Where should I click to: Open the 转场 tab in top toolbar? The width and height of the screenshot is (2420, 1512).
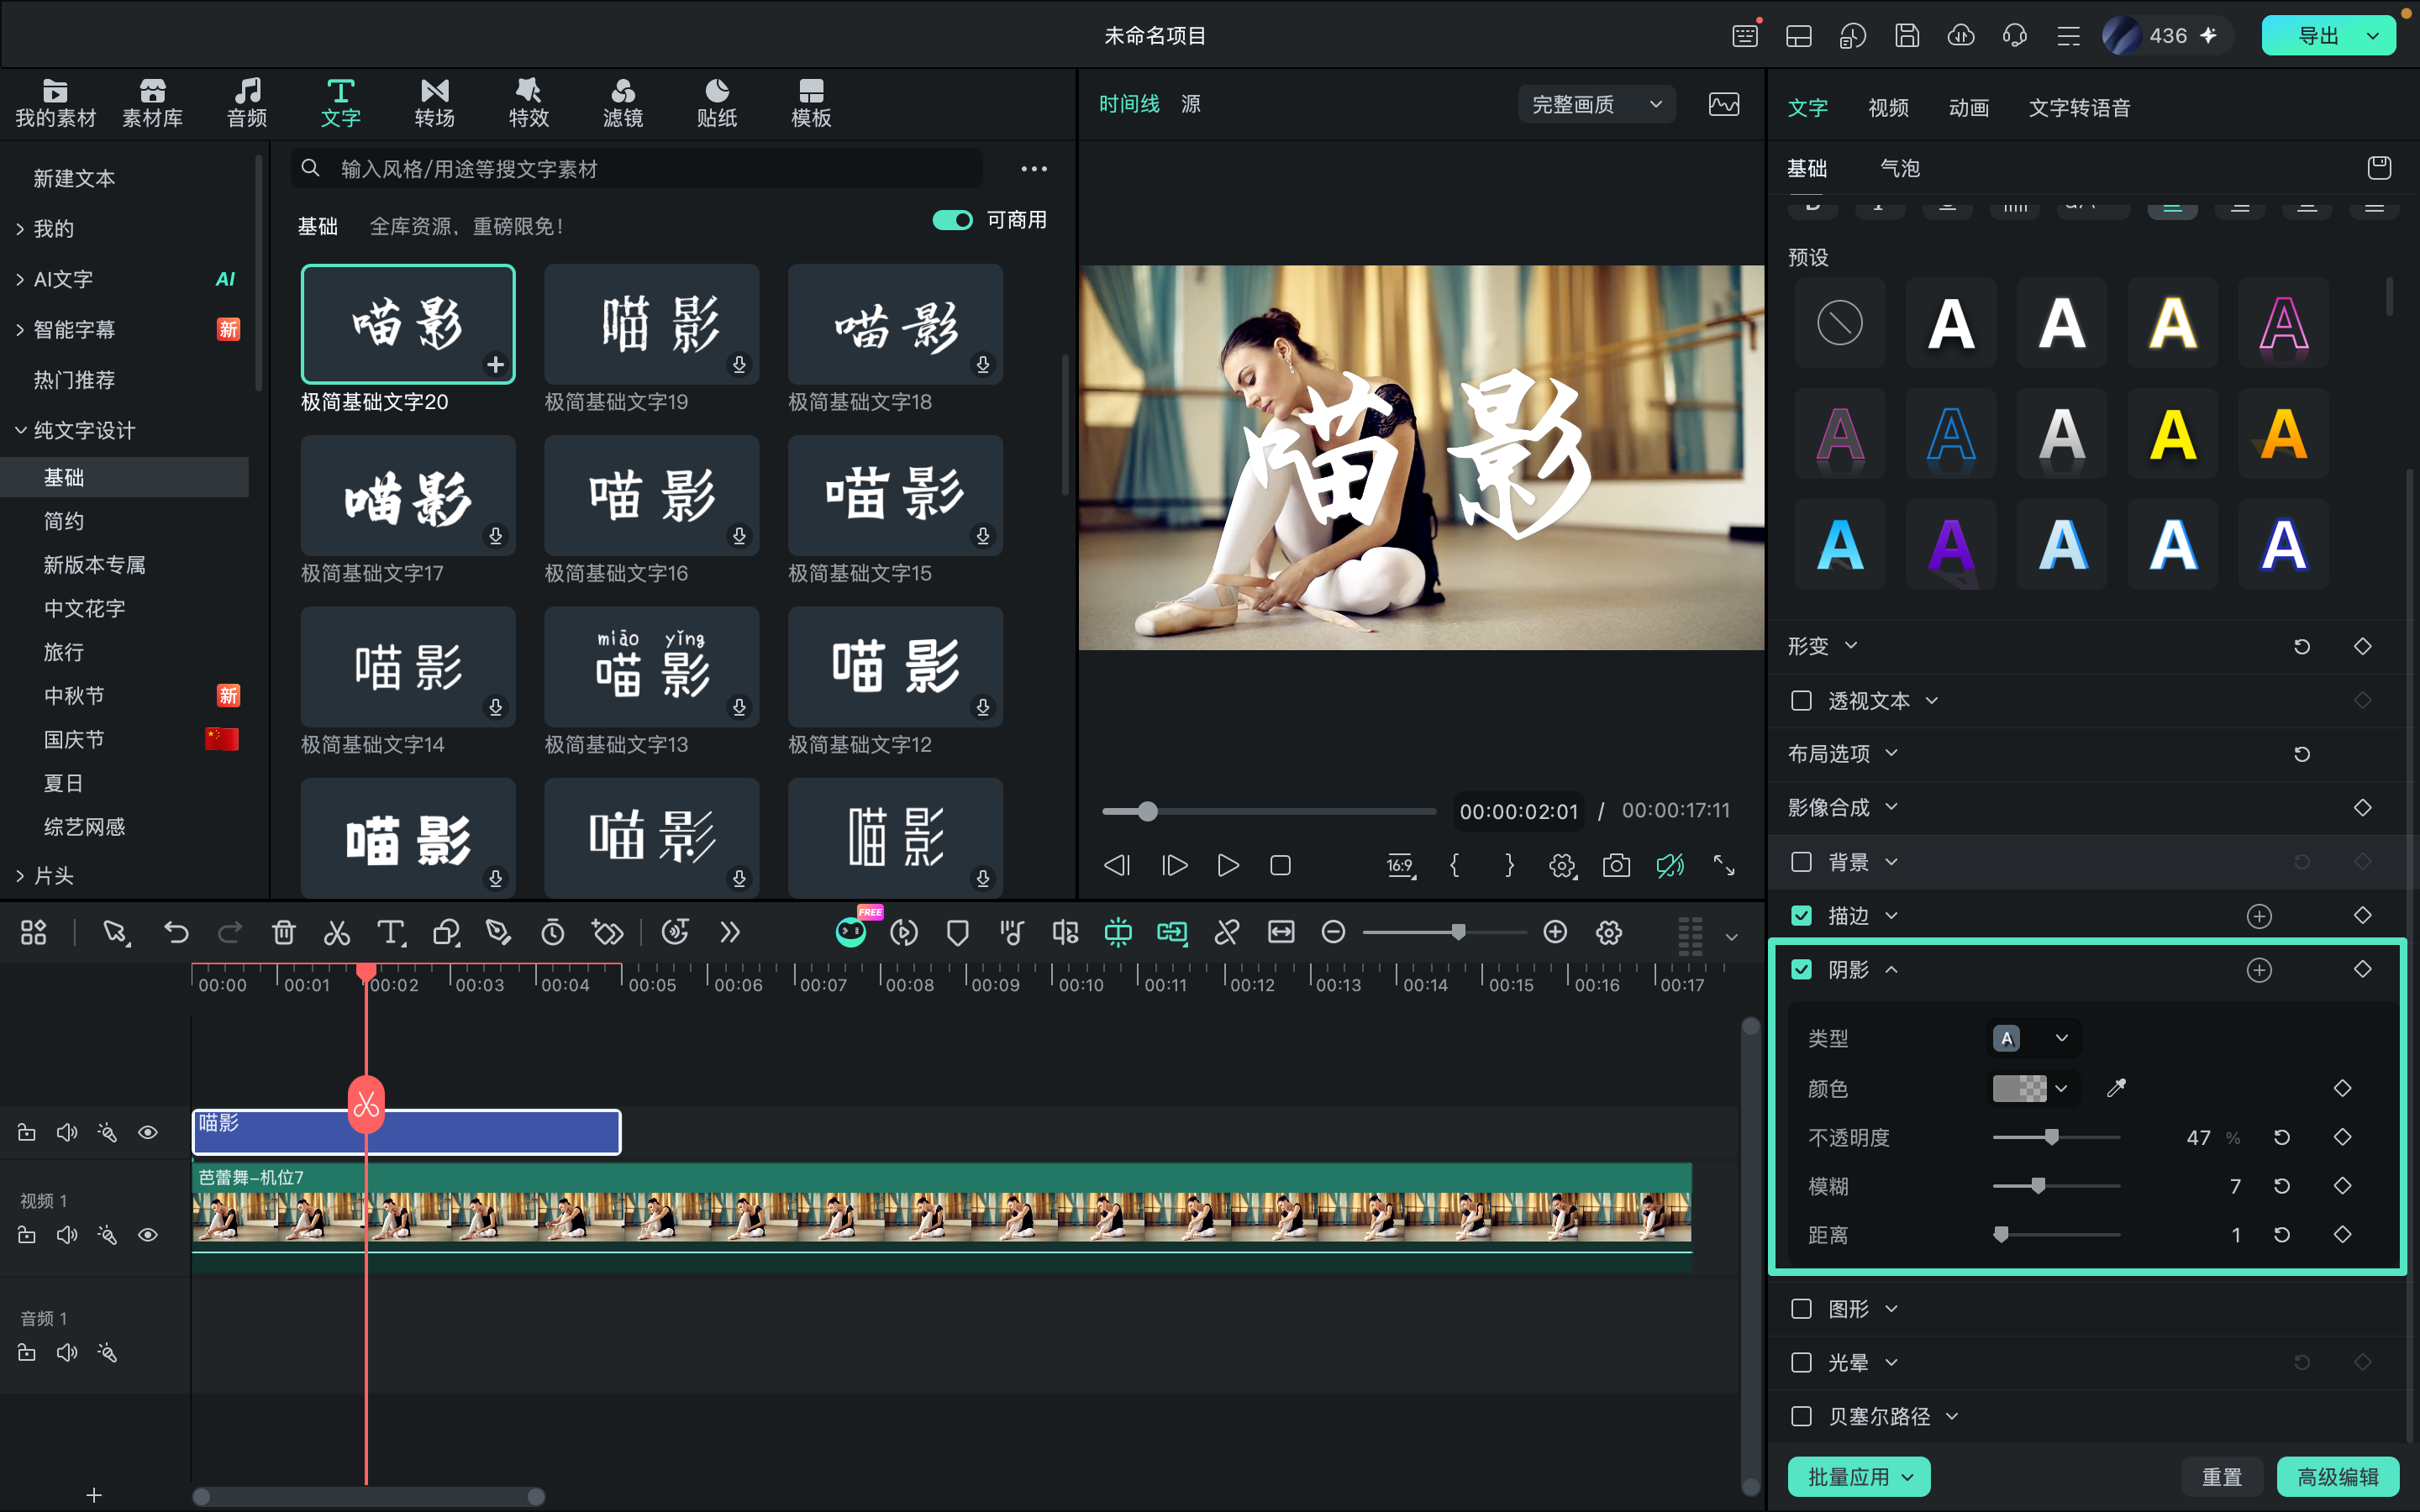coord(434,103)
